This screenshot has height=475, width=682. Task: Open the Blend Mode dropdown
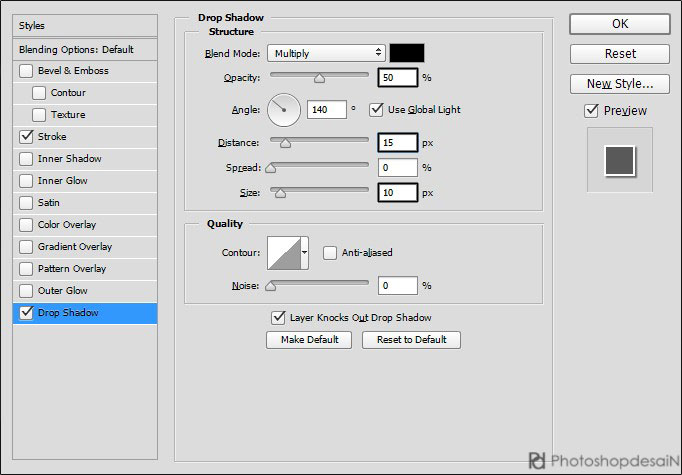click(x=326, y=53)
